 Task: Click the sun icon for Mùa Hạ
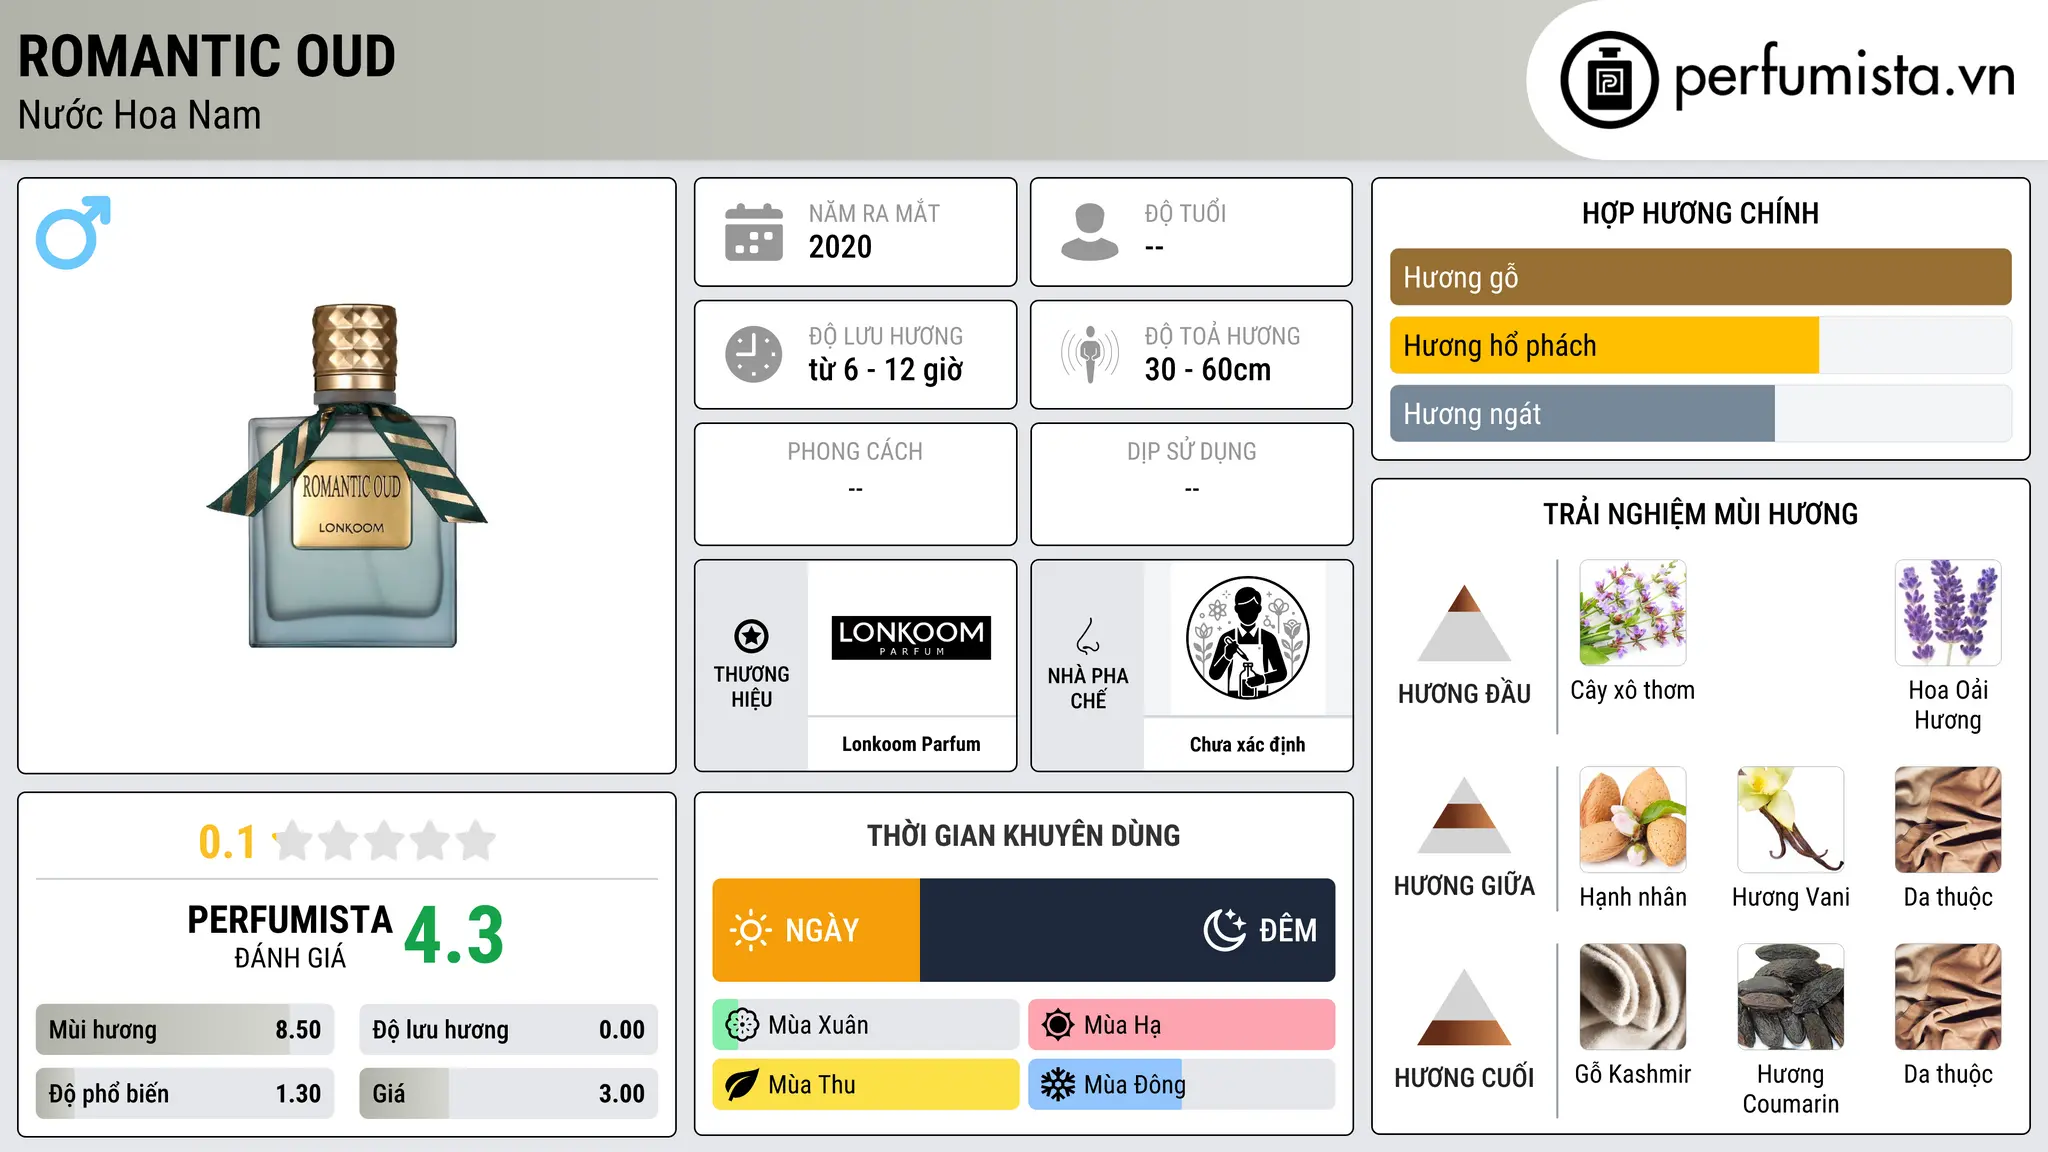(x=1057, y=1025)
